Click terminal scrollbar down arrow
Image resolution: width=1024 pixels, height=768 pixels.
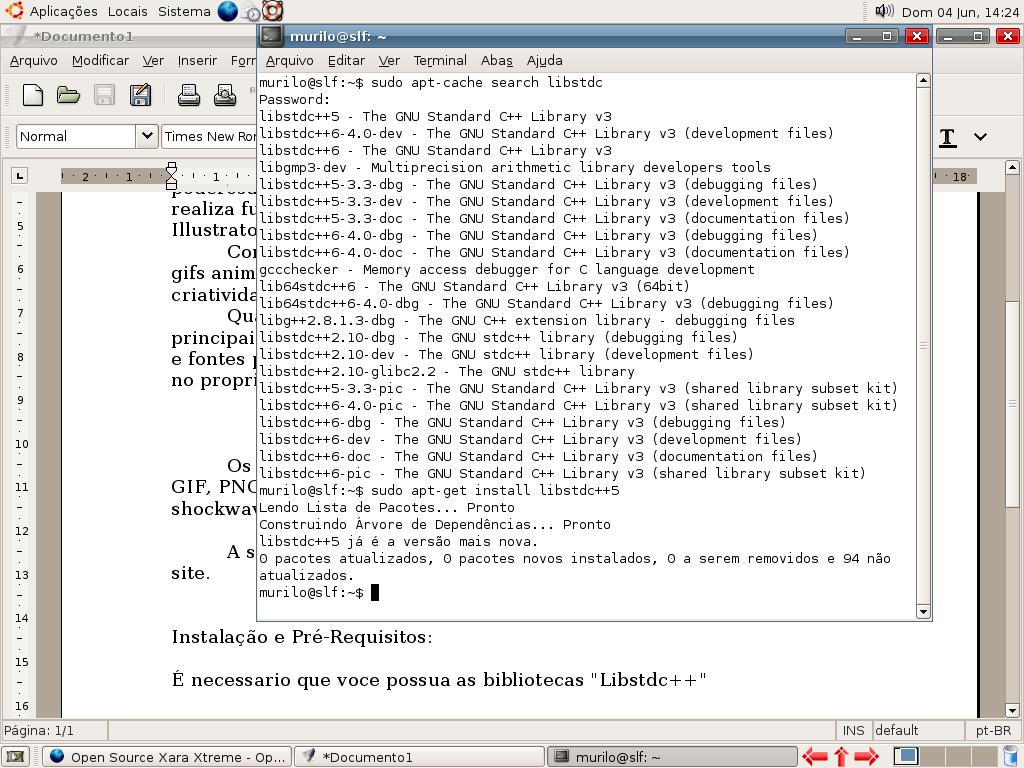pos(923,611)
